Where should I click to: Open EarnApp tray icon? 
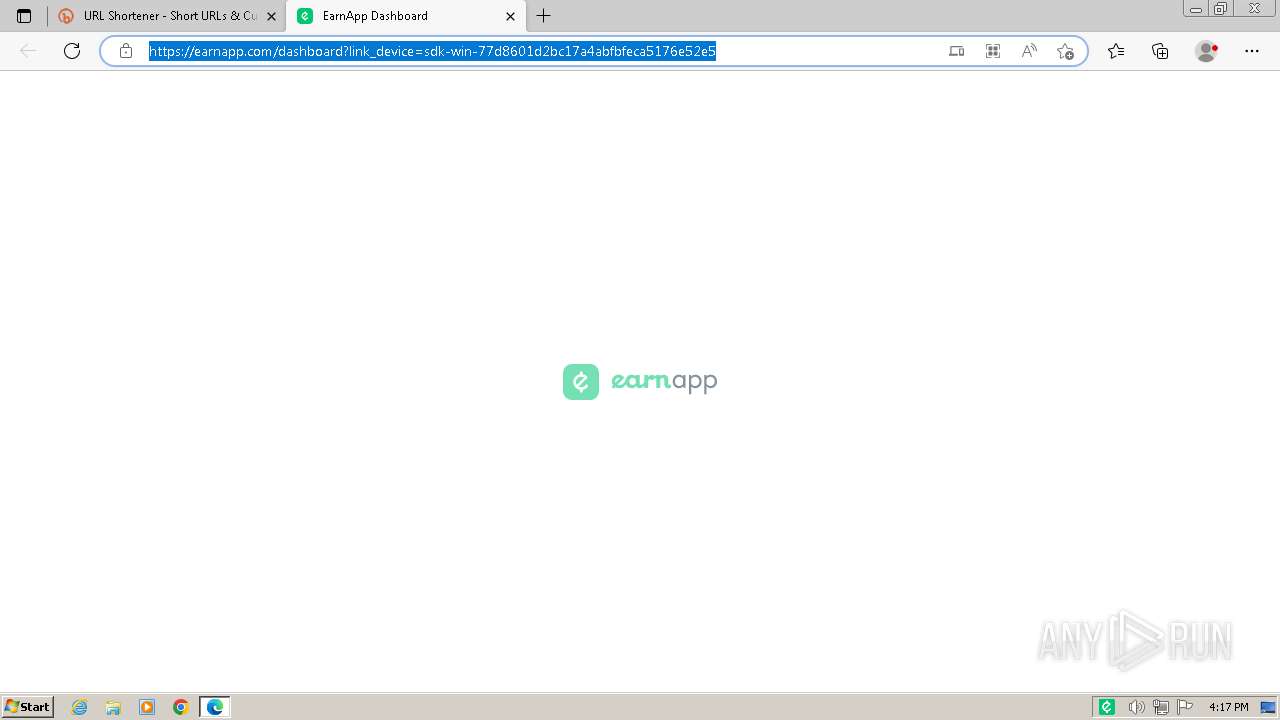[x=1106, y=707]
